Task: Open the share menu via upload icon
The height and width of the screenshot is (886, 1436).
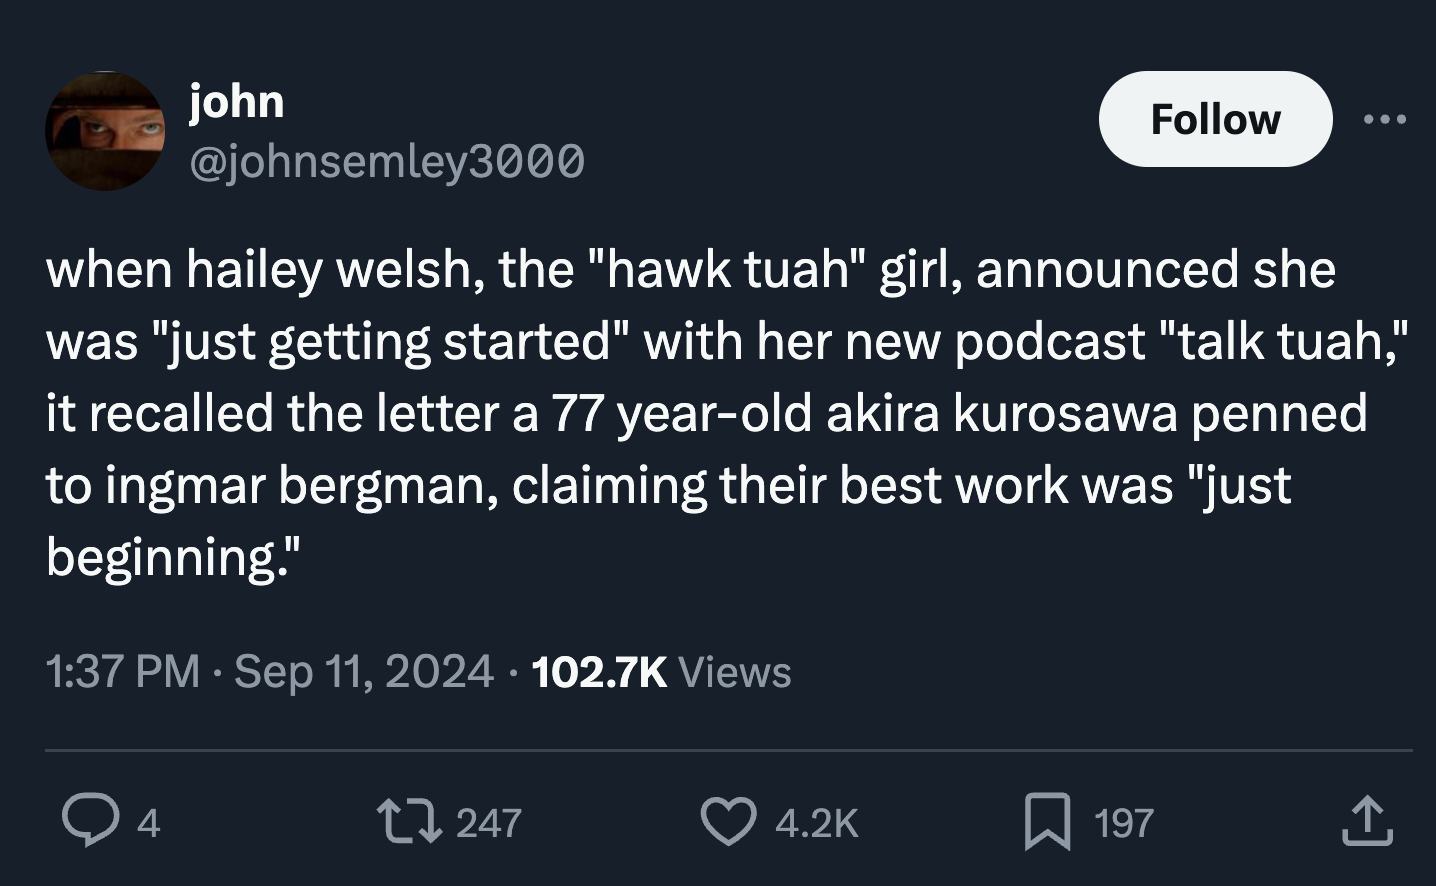Action: [x=1368, y=822]
